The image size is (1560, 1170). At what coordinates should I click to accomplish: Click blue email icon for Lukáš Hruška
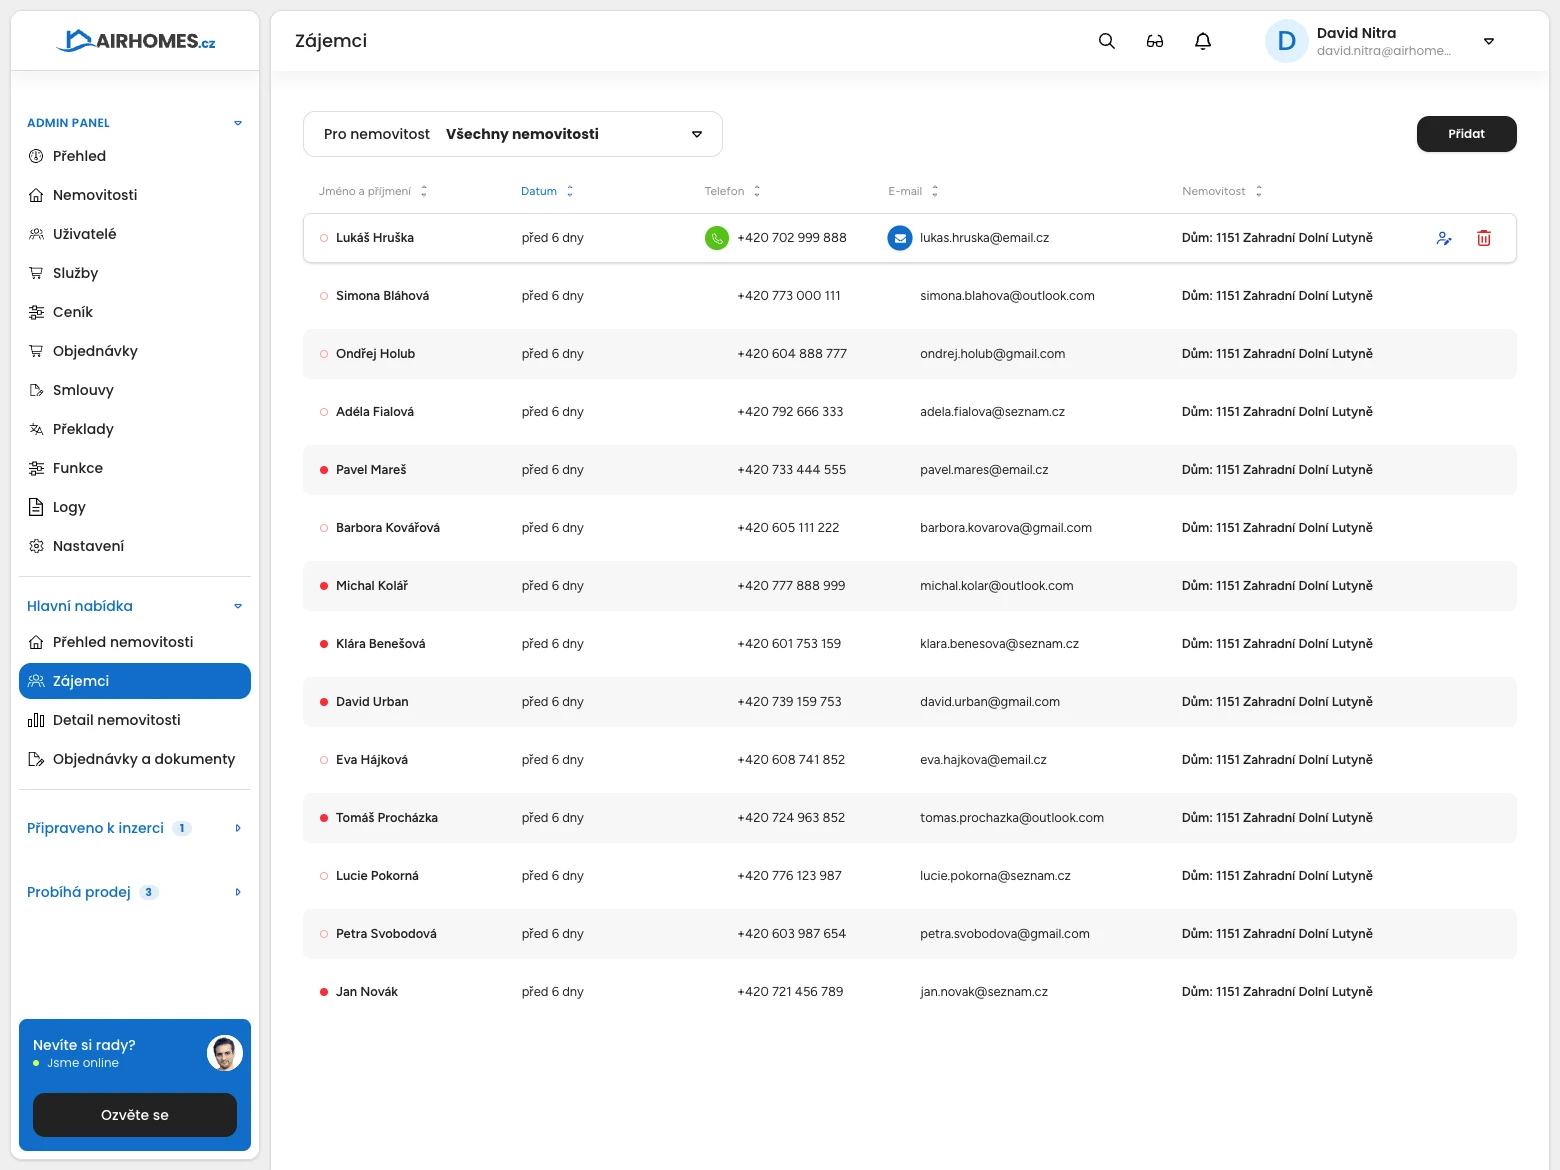[900, 238]
